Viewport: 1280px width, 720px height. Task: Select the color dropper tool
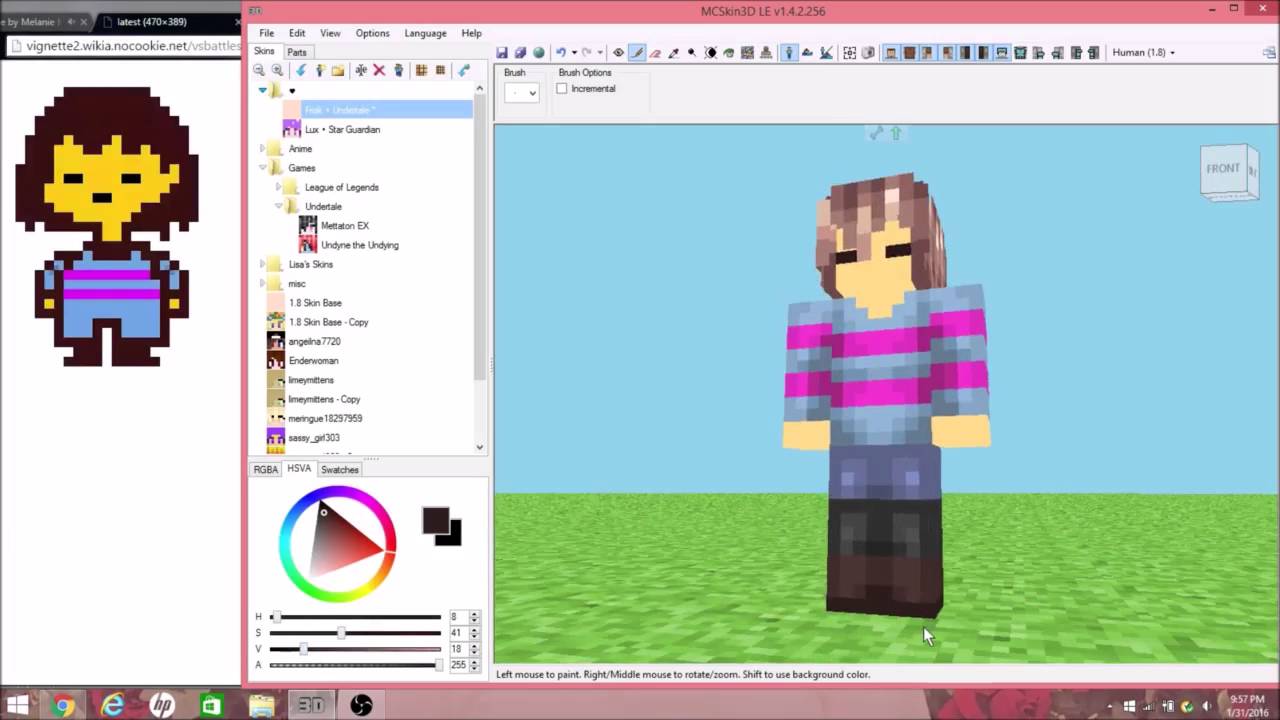[x=673, y=52]
